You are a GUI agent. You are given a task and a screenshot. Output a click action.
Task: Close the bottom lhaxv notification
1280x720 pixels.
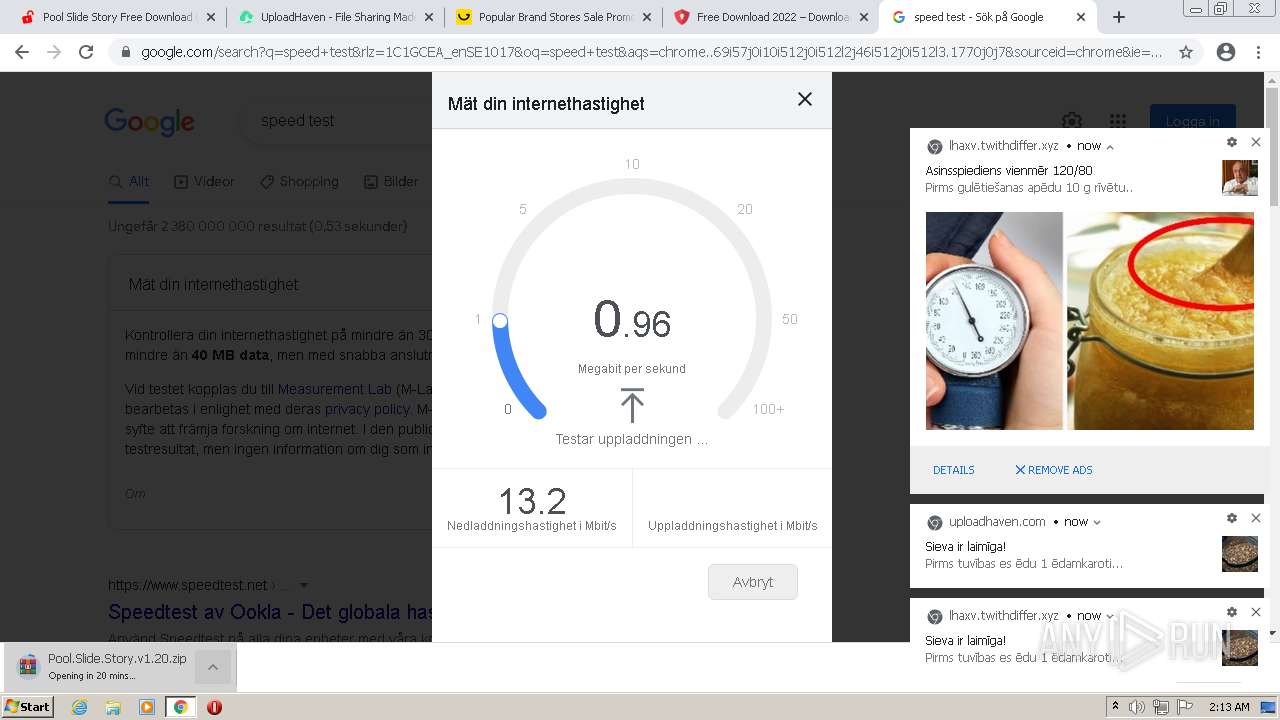point(1256,612)
